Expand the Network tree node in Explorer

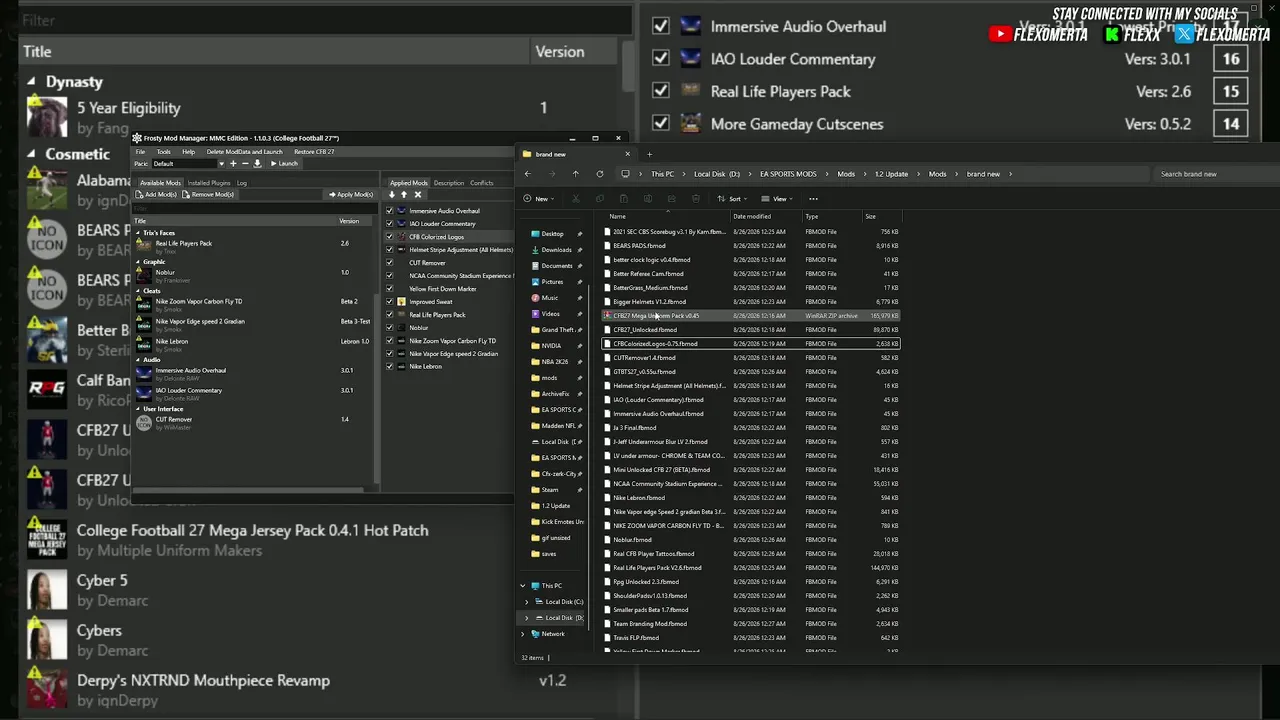[x=523, y=634]
